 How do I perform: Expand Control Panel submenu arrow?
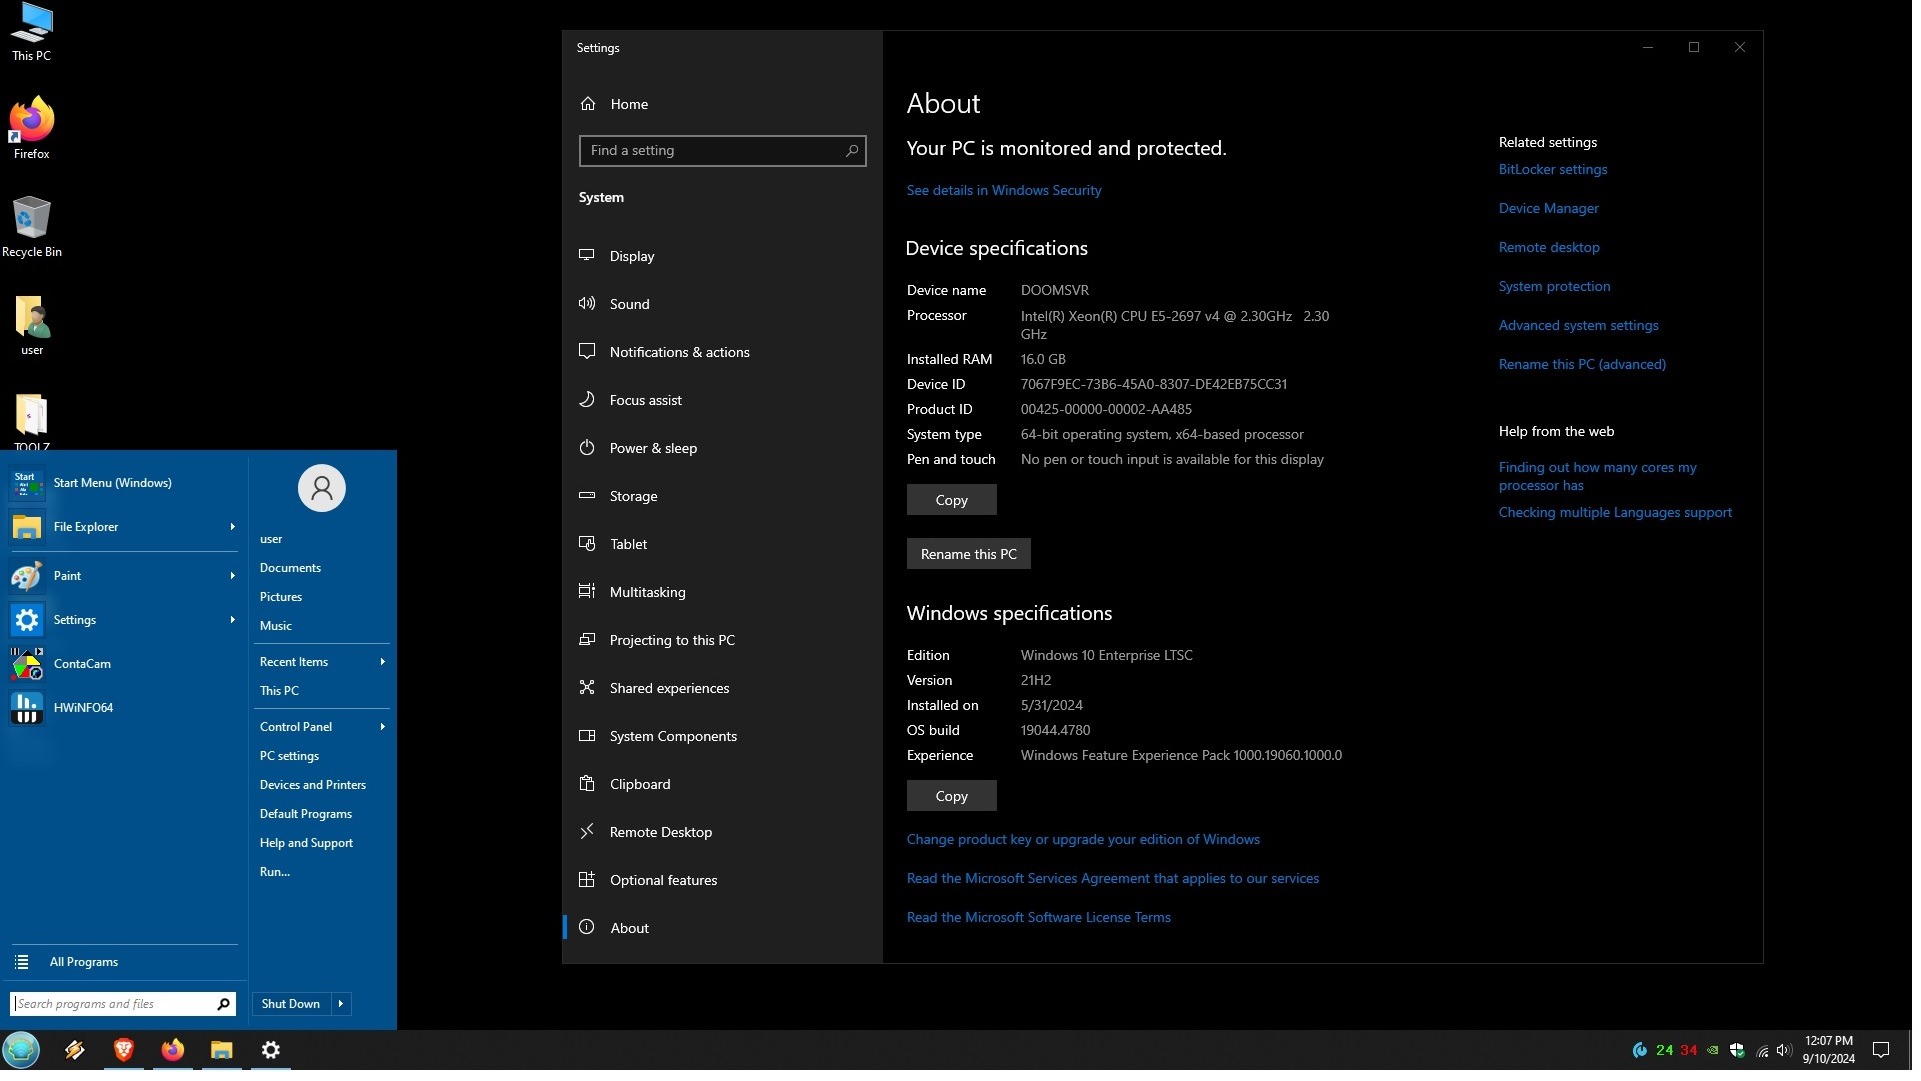coord(382,726)
